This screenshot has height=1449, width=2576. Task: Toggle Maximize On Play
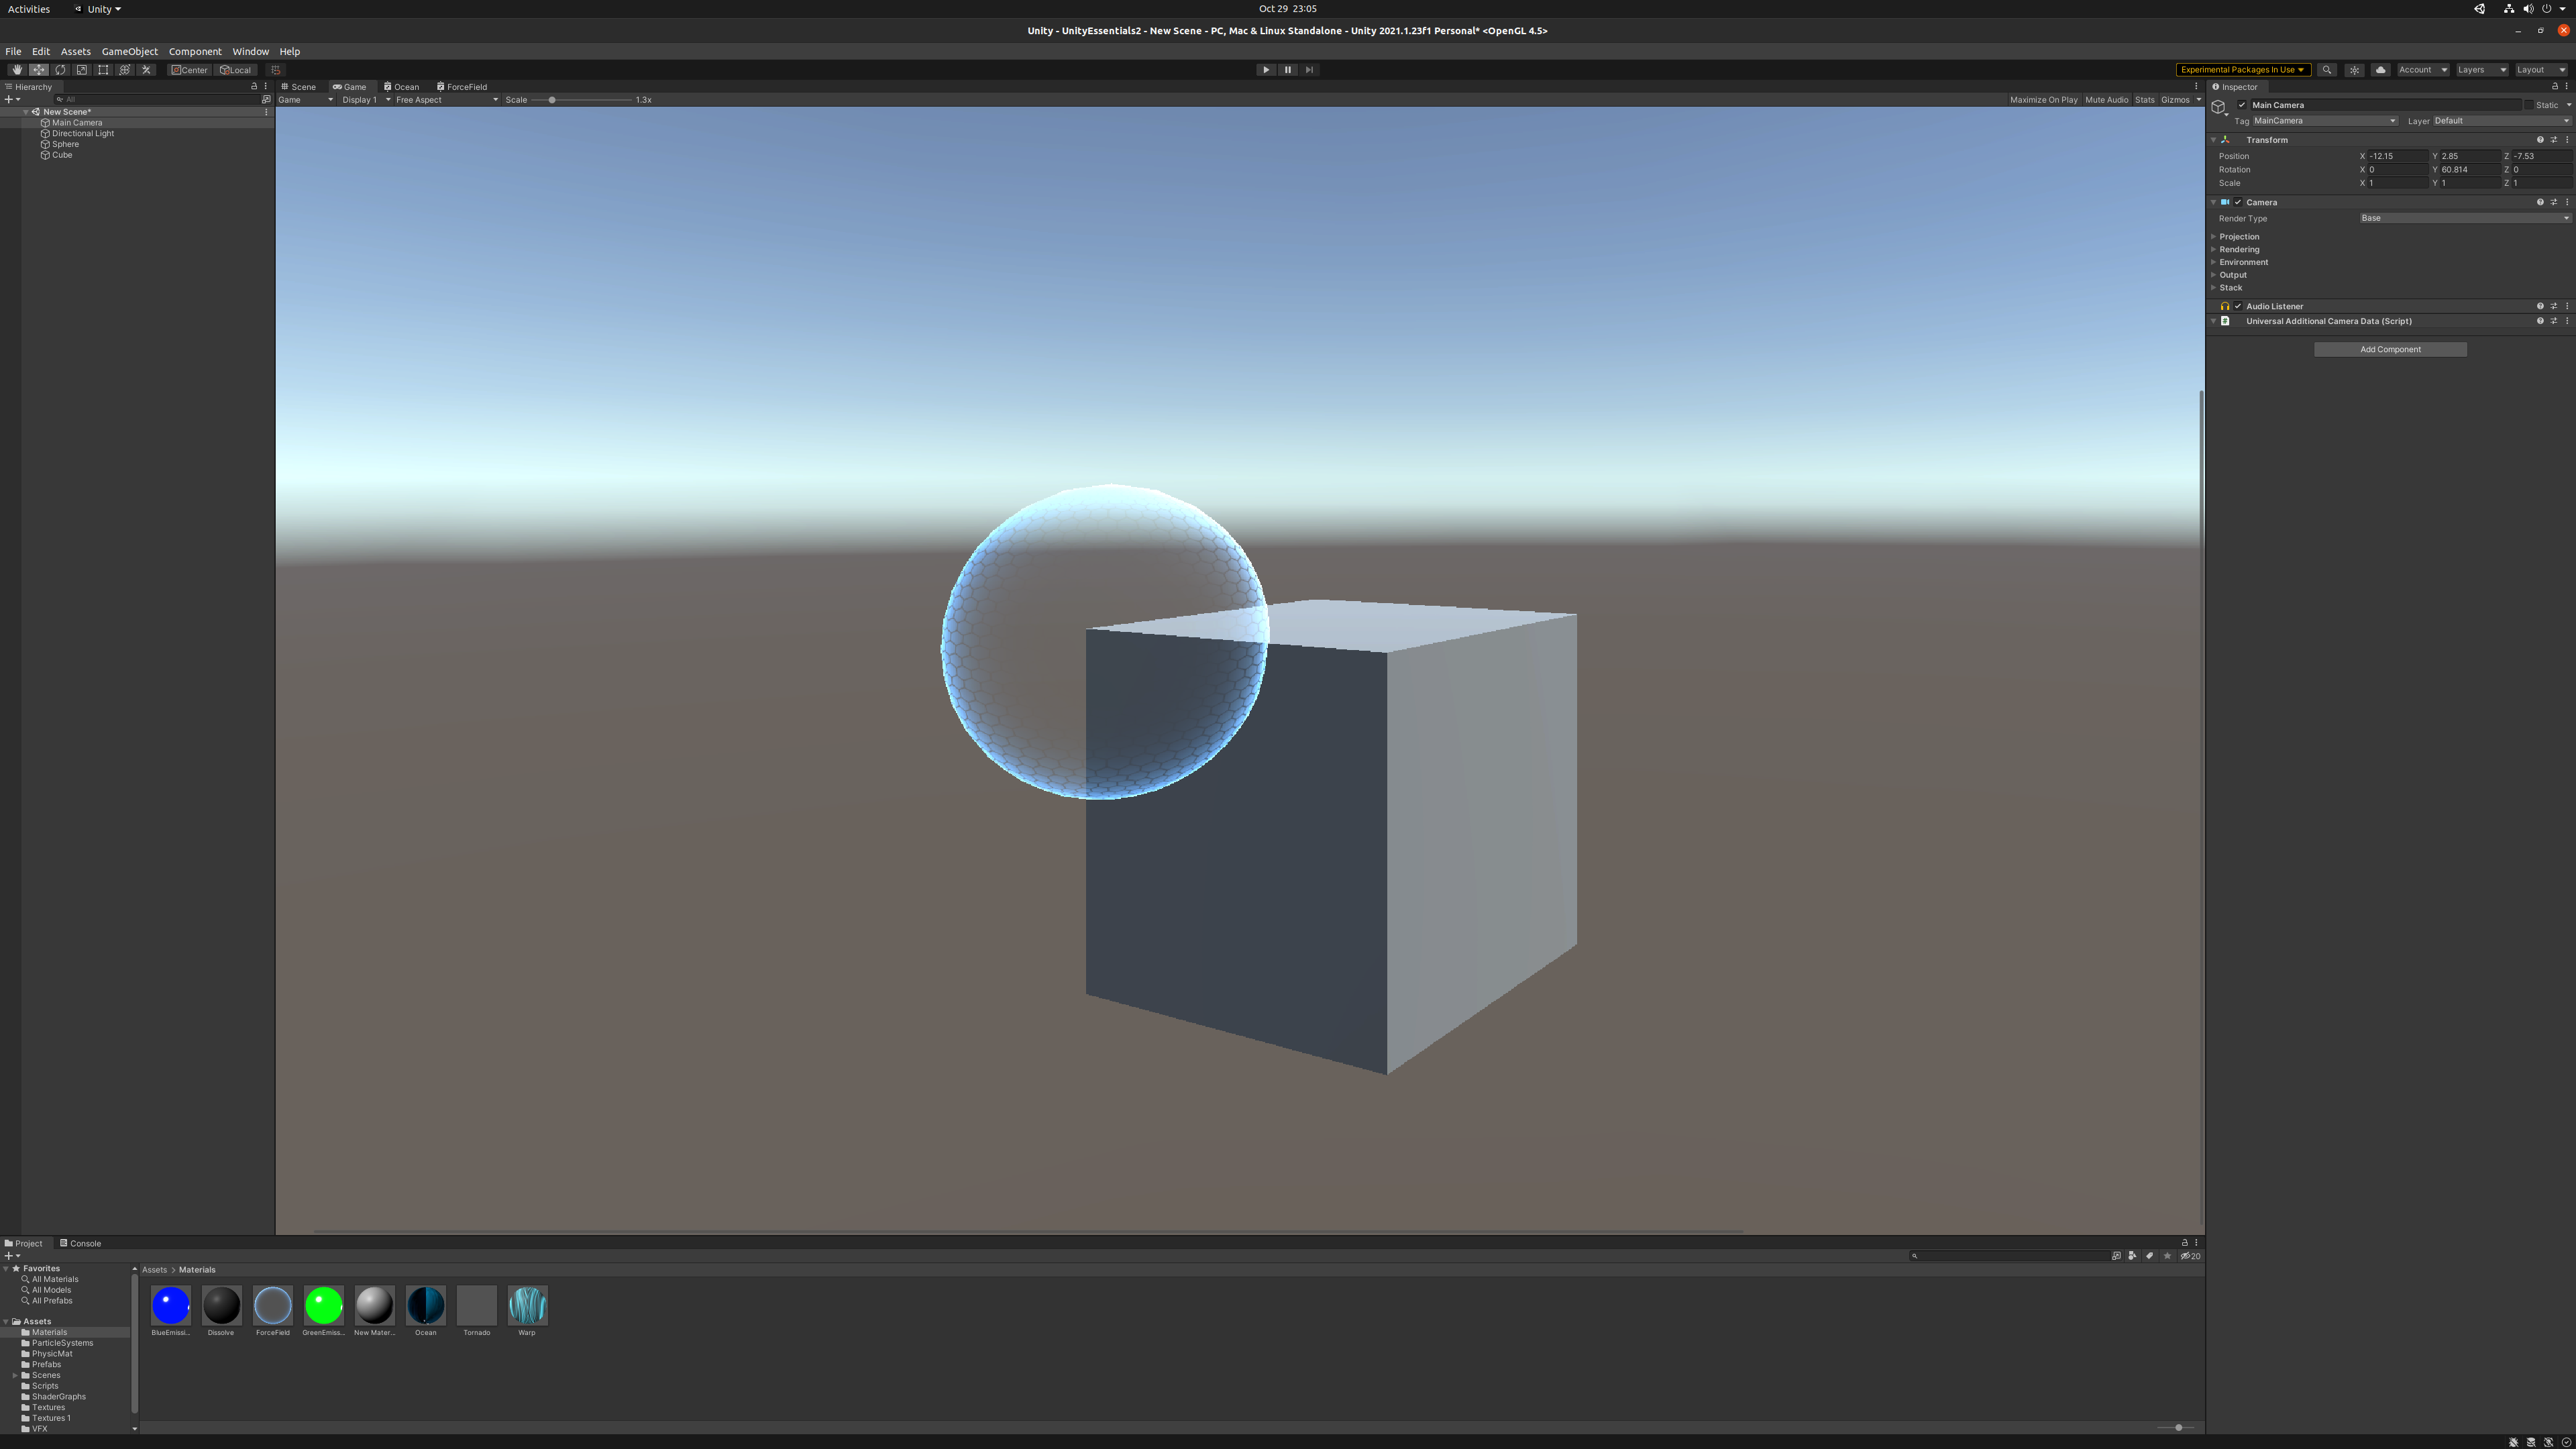click(2043, 100)
